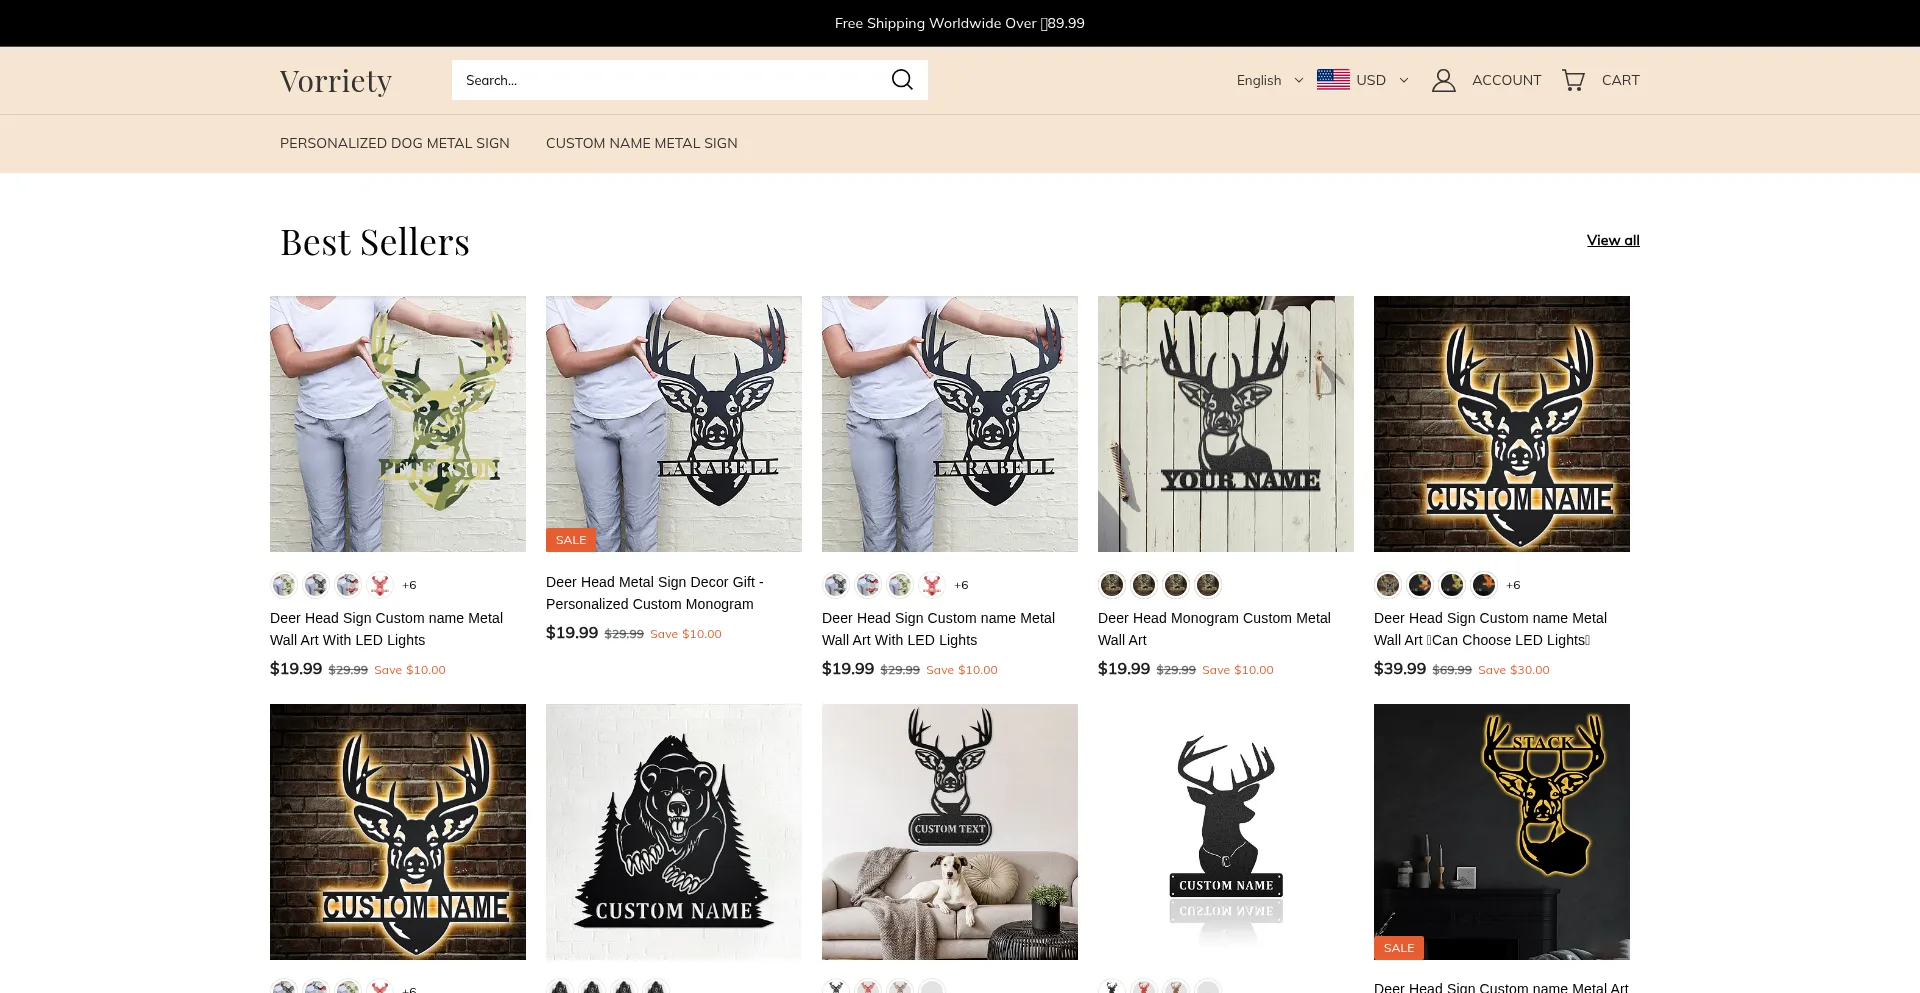Show +6 more colors on first product
1920x993 pixels.
point(409,585)
